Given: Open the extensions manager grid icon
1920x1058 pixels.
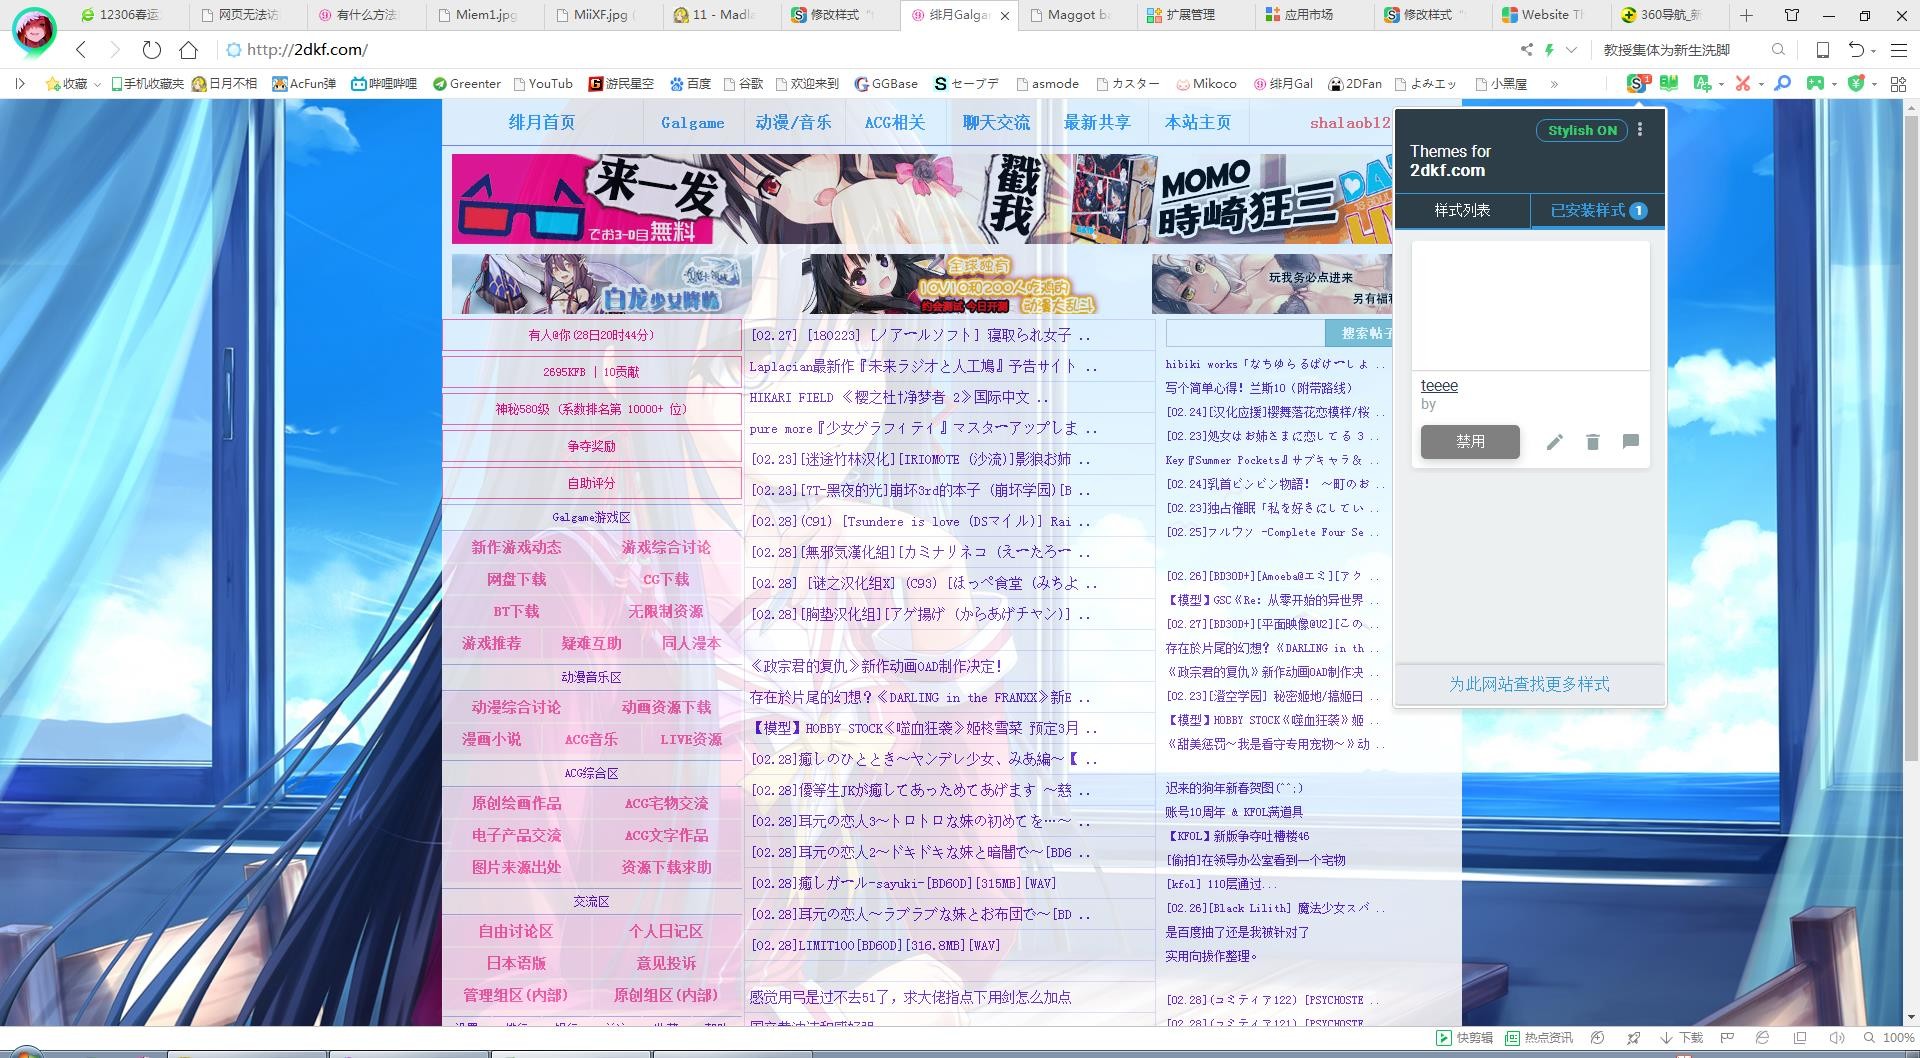Looking at the screenshot, I should point(1898,84).
